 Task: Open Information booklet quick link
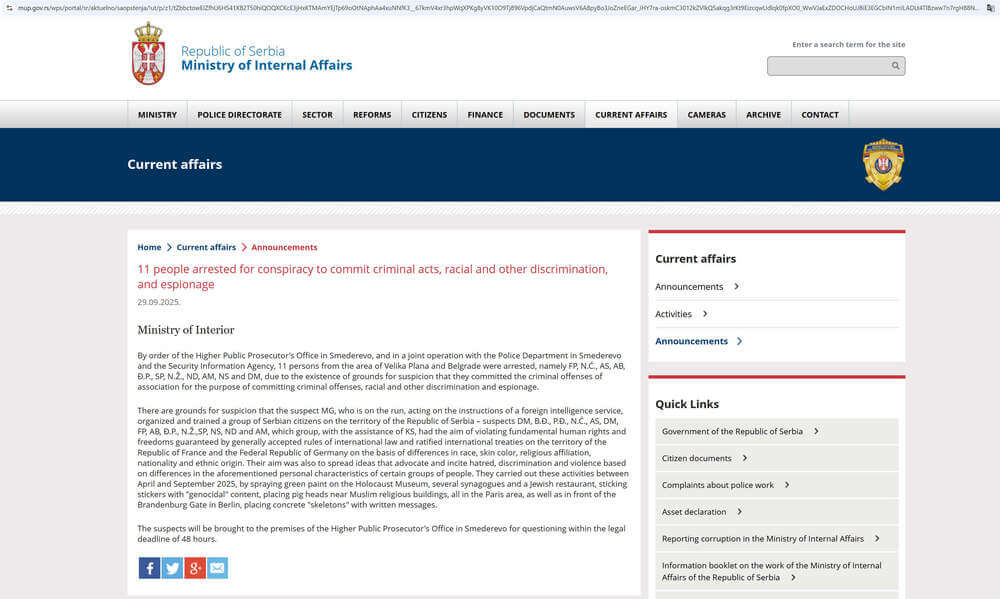(772, 571)
